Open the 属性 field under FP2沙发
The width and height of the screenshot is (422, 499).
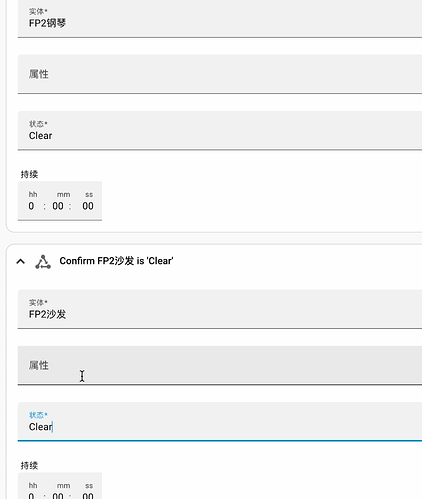(x=220, y=365)
